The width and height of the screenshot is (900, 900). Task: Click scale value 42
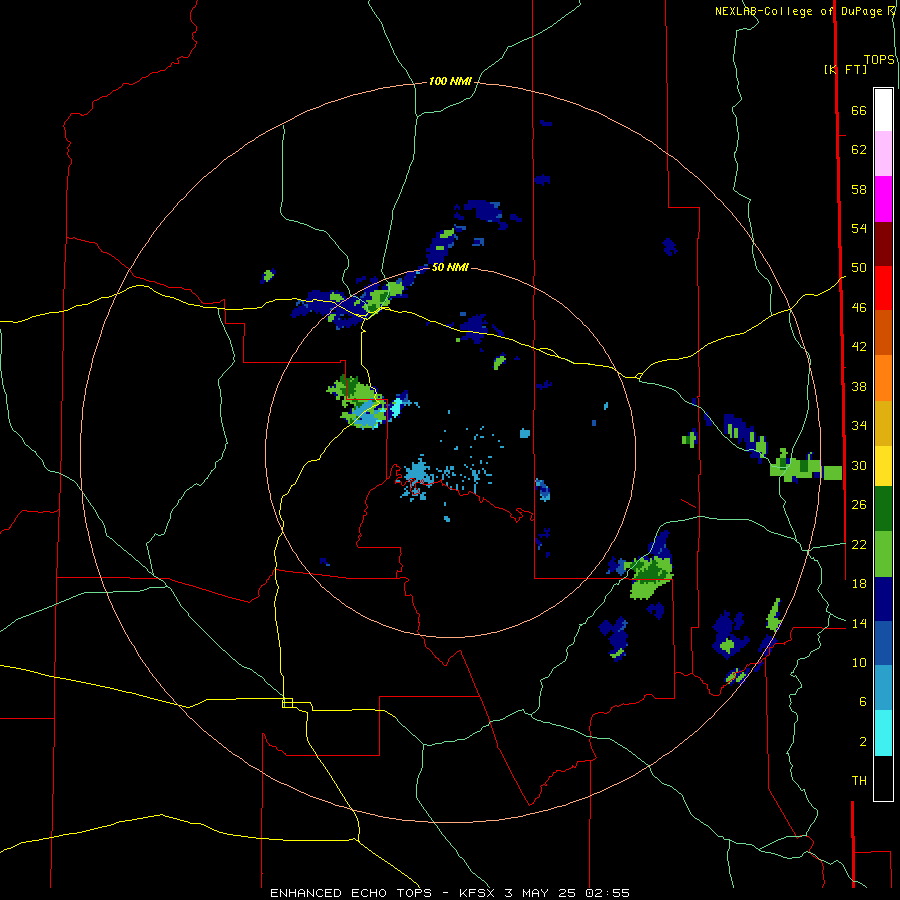click(859, 347)
